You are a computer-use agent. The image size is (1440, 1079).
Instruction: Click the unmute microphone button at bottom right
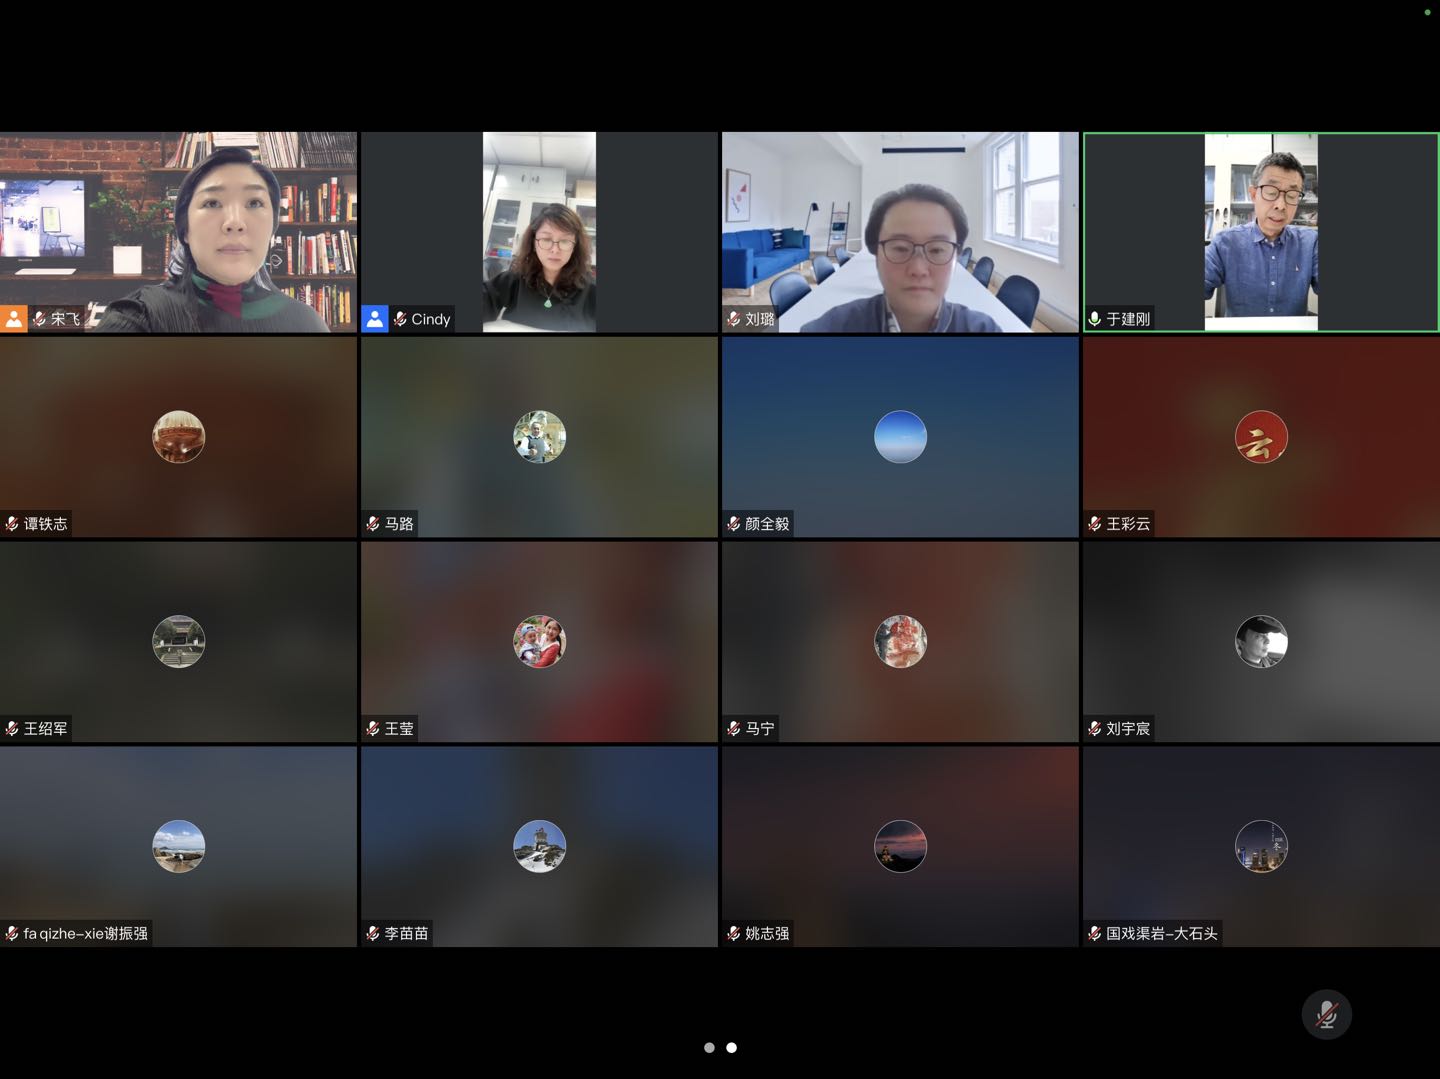[1326, 1014]
